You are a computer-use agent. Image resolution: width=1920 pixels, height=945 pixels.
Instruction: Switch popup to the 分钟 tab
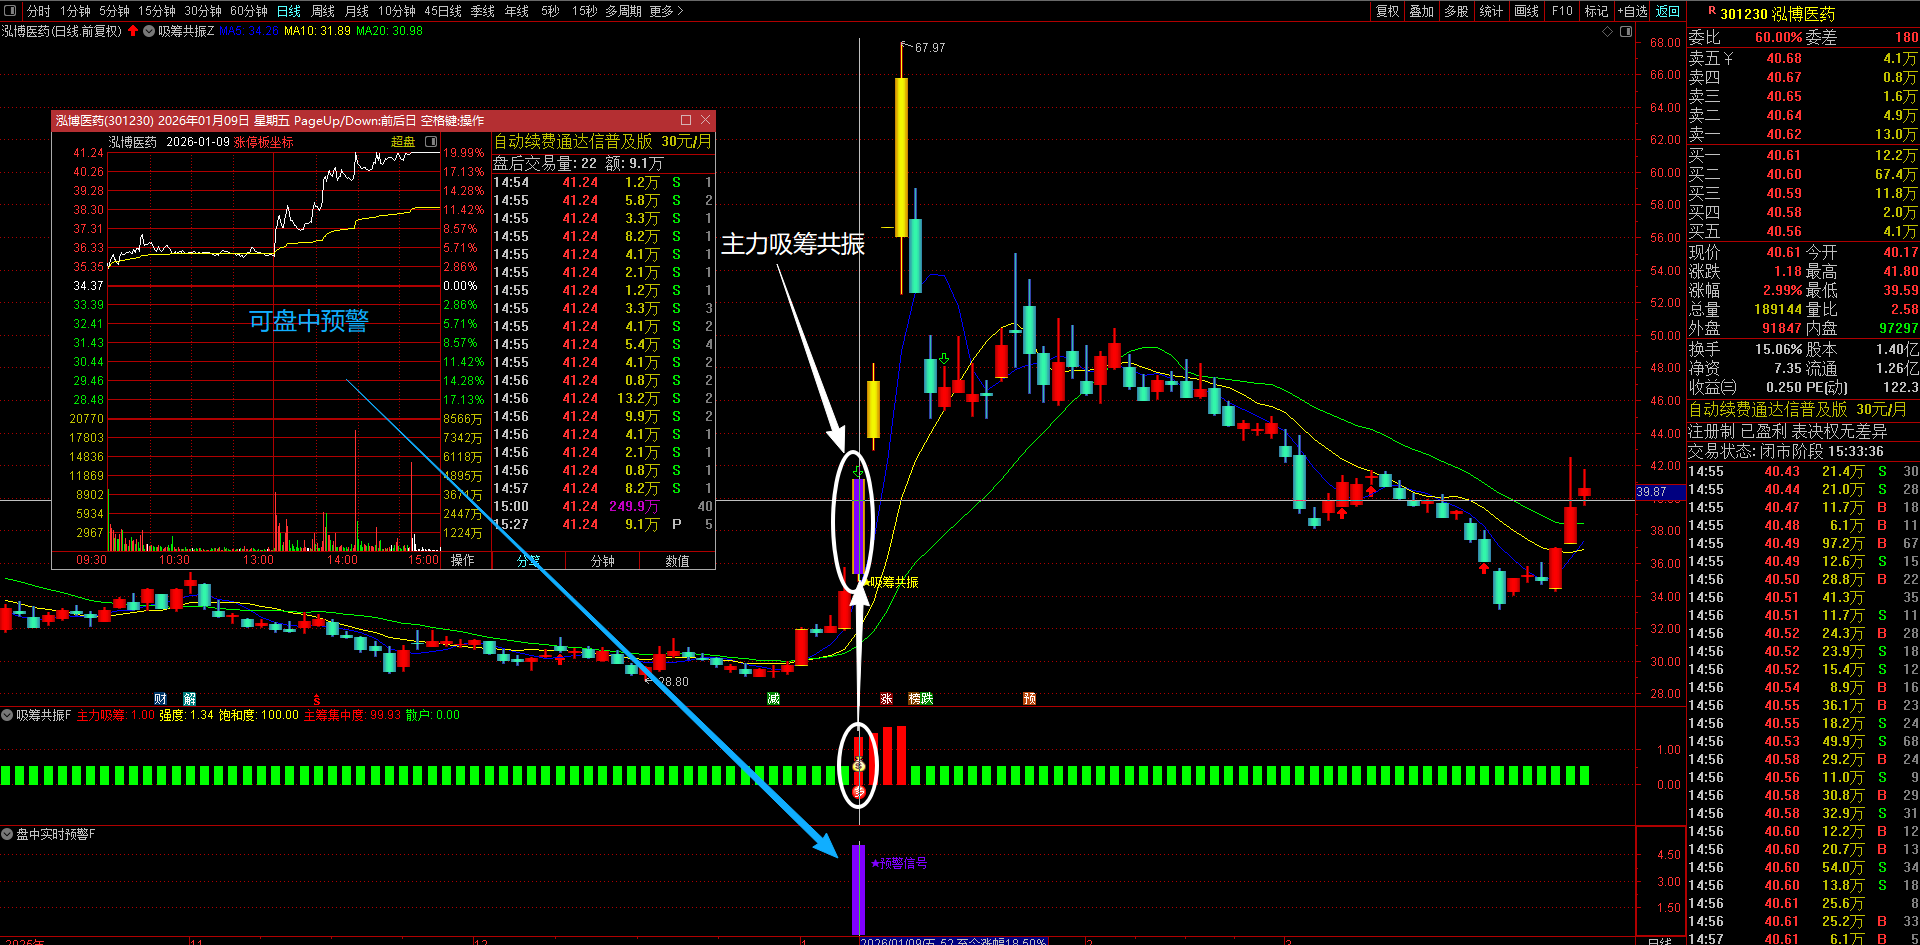[603, 561]
